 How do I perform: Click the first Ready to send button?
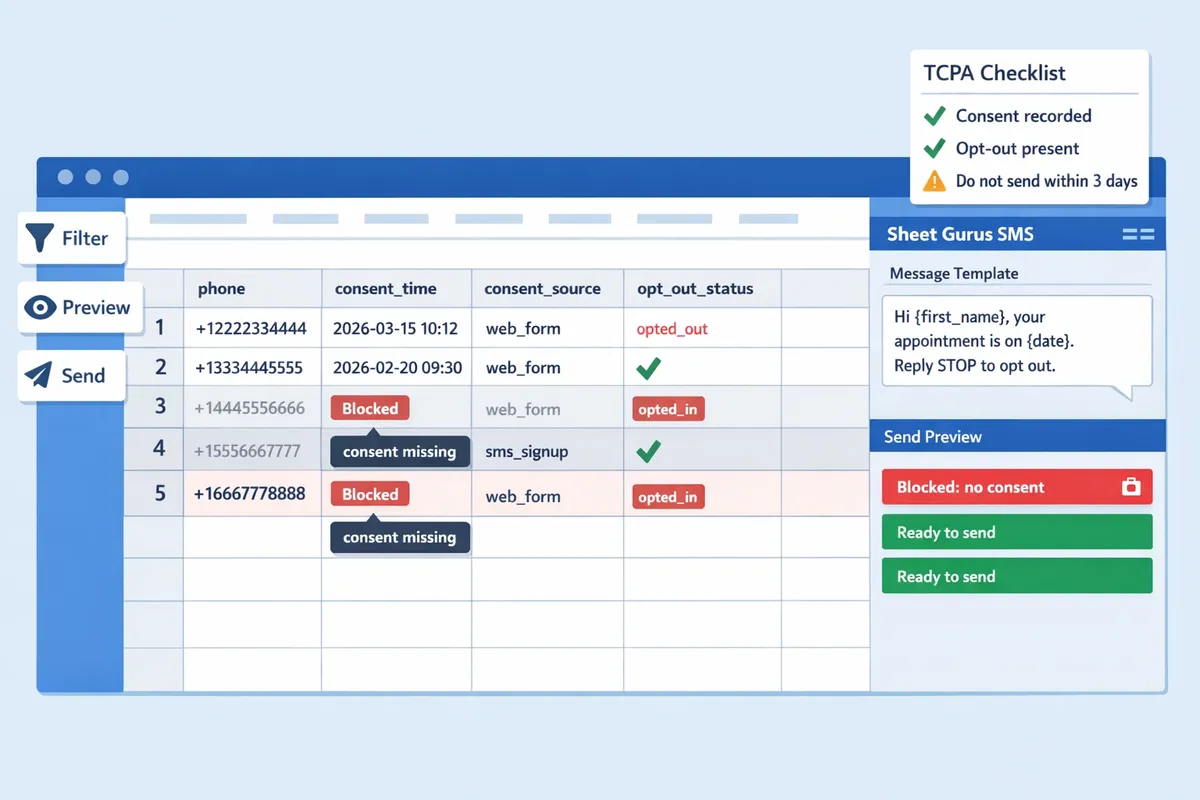(x=1016, y=532)
